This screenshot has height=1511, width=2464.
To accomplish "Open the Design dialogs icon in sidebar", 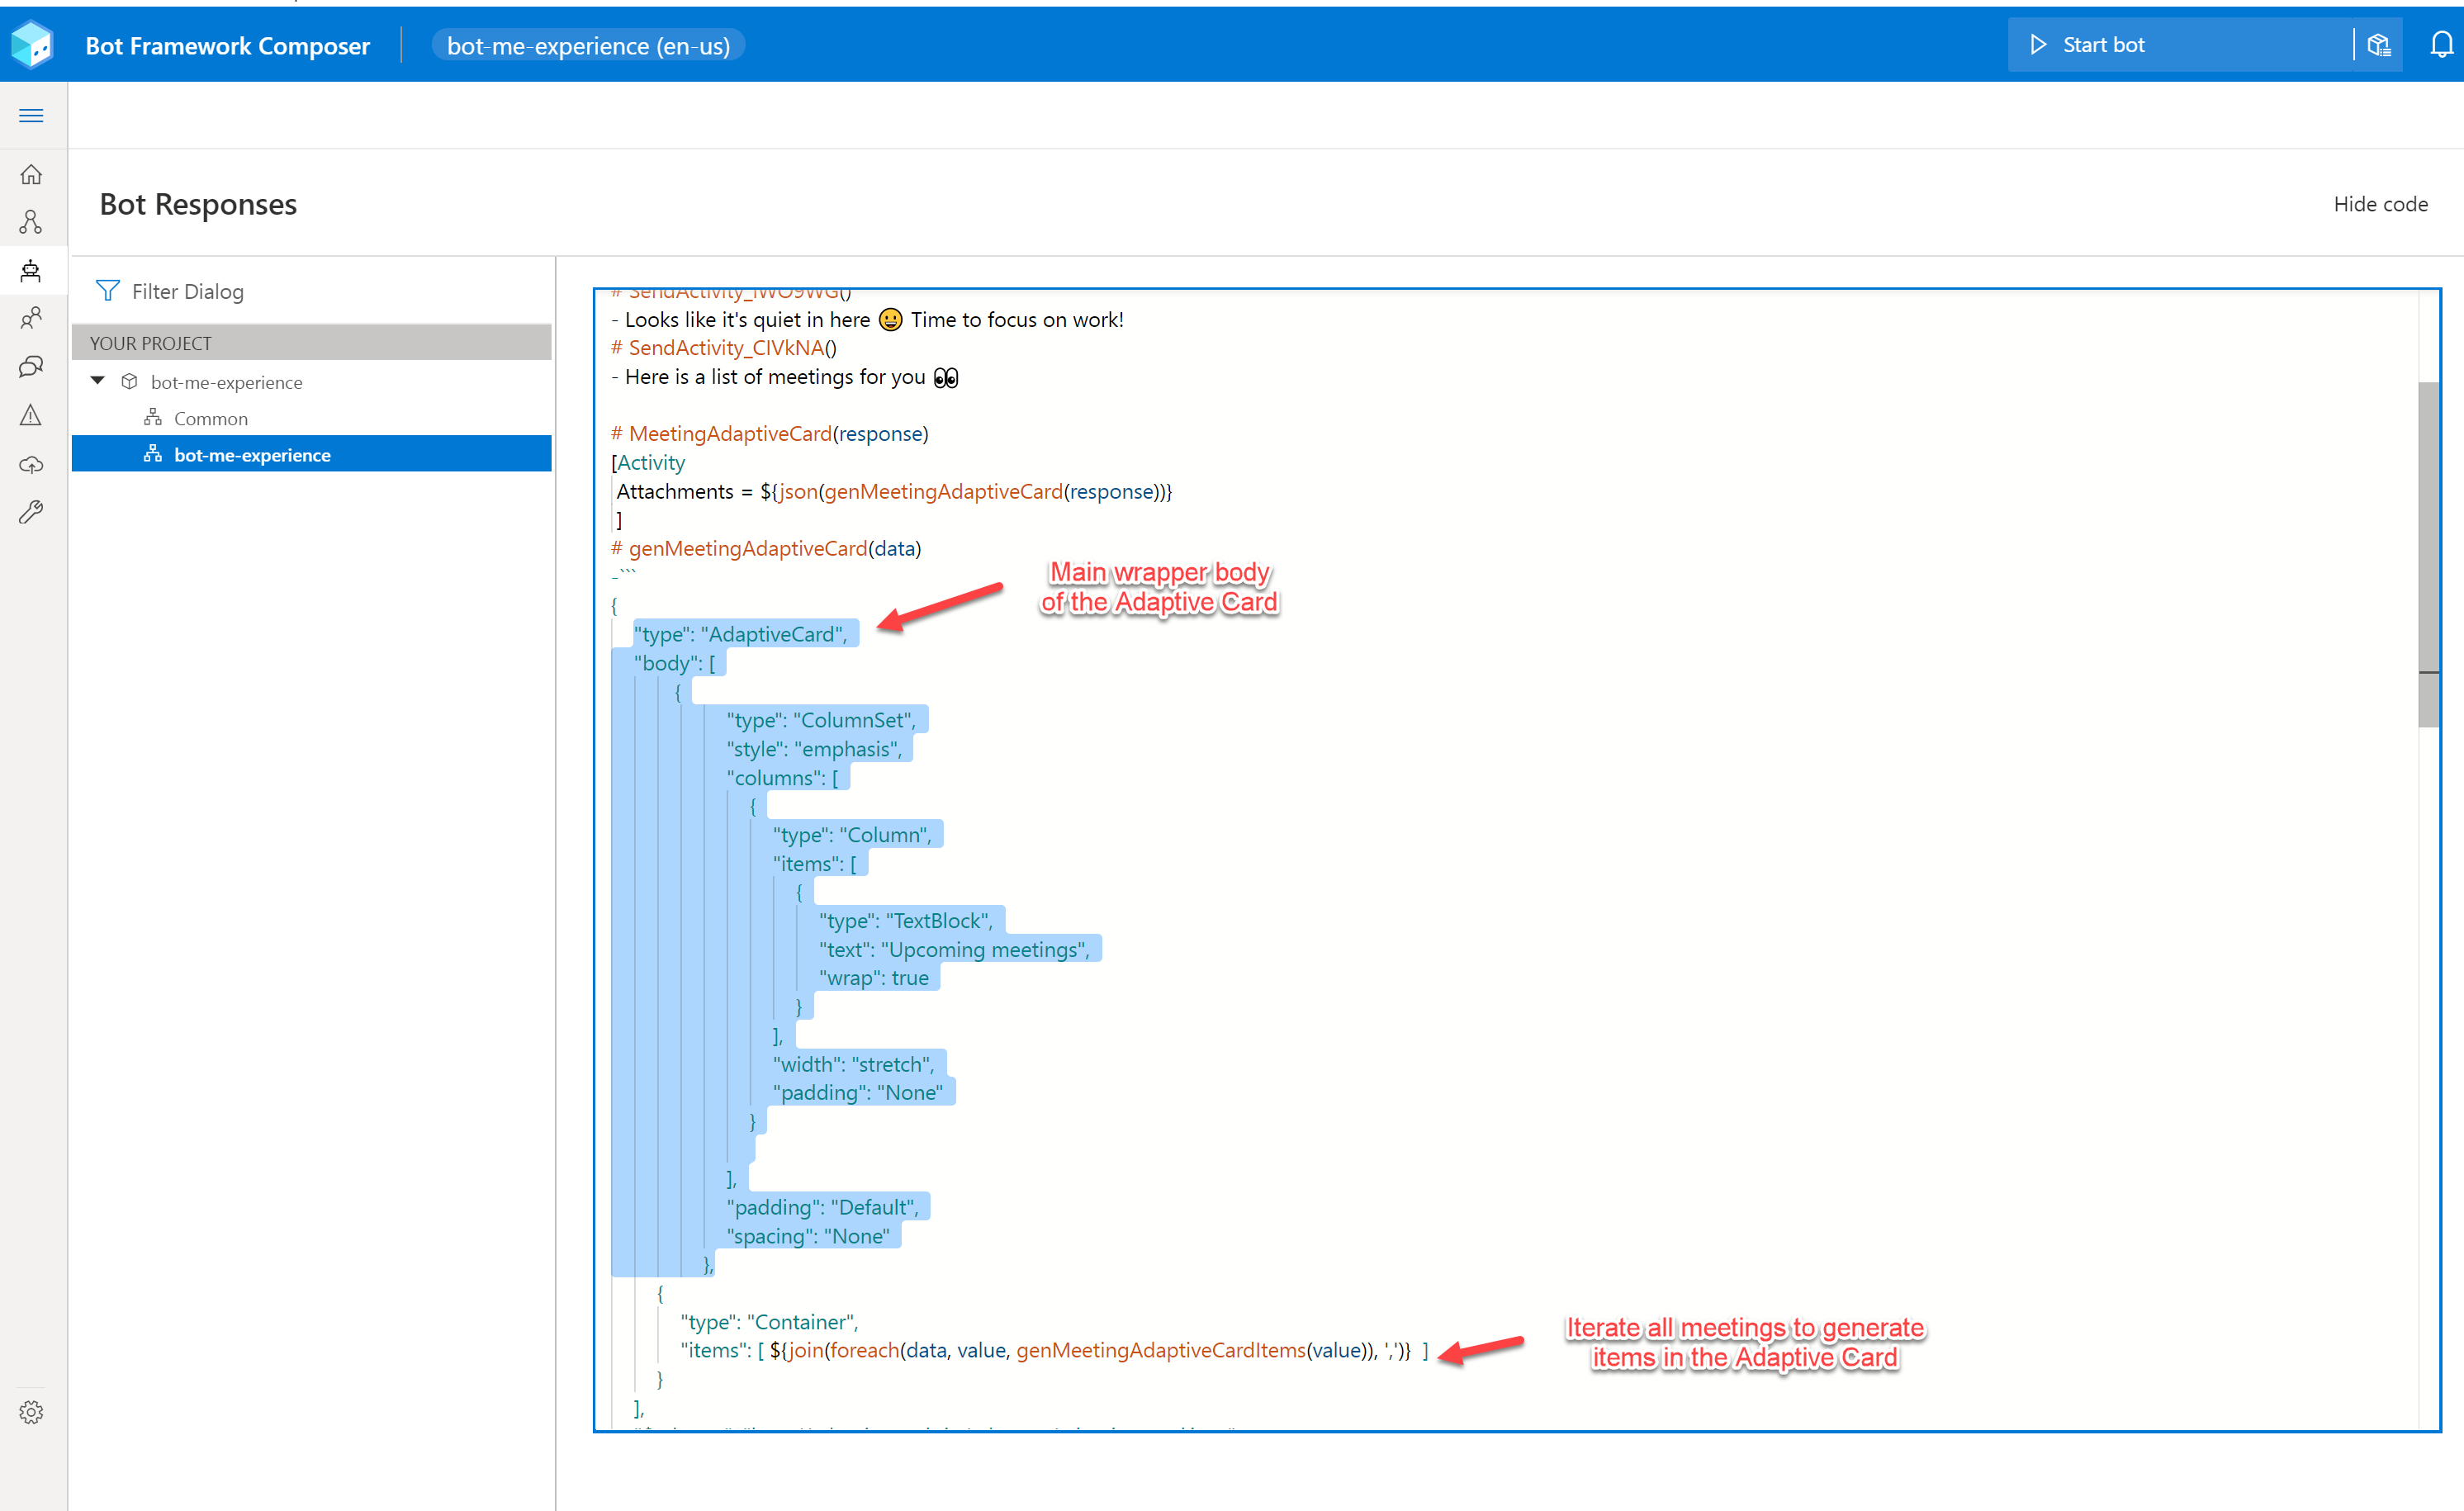I will click(x=31, y=222).
